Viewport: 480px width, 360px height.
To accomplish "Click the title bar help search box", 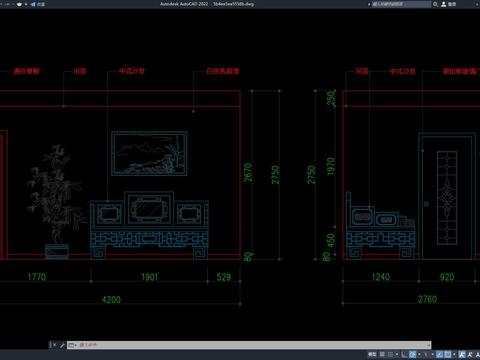I will (401, 4).
